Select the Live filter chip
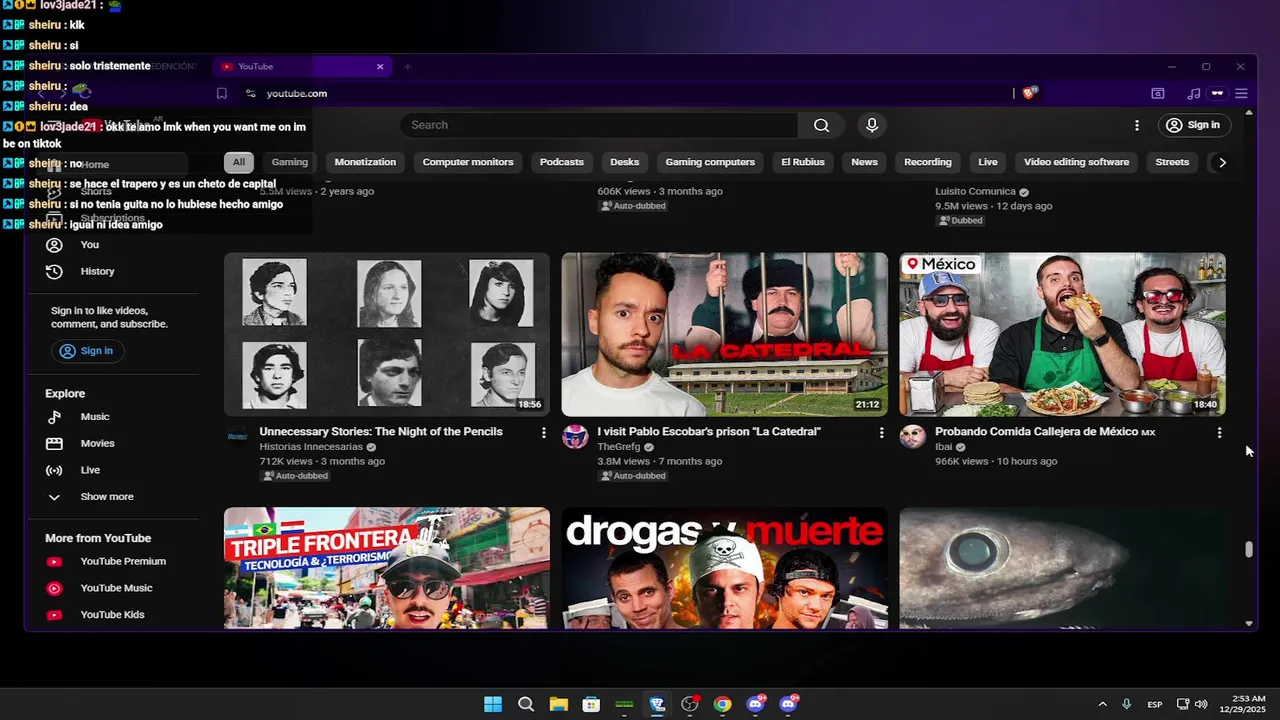Viewport: 1280px width, 720px height. (988, 162)
